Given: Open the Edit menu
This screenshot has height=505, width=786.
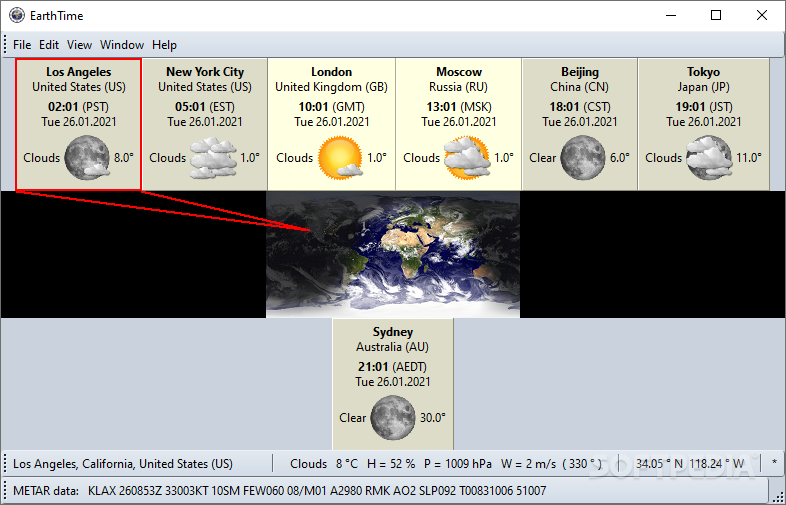Looking at the screenshot, I should click(x=49, y=45).
